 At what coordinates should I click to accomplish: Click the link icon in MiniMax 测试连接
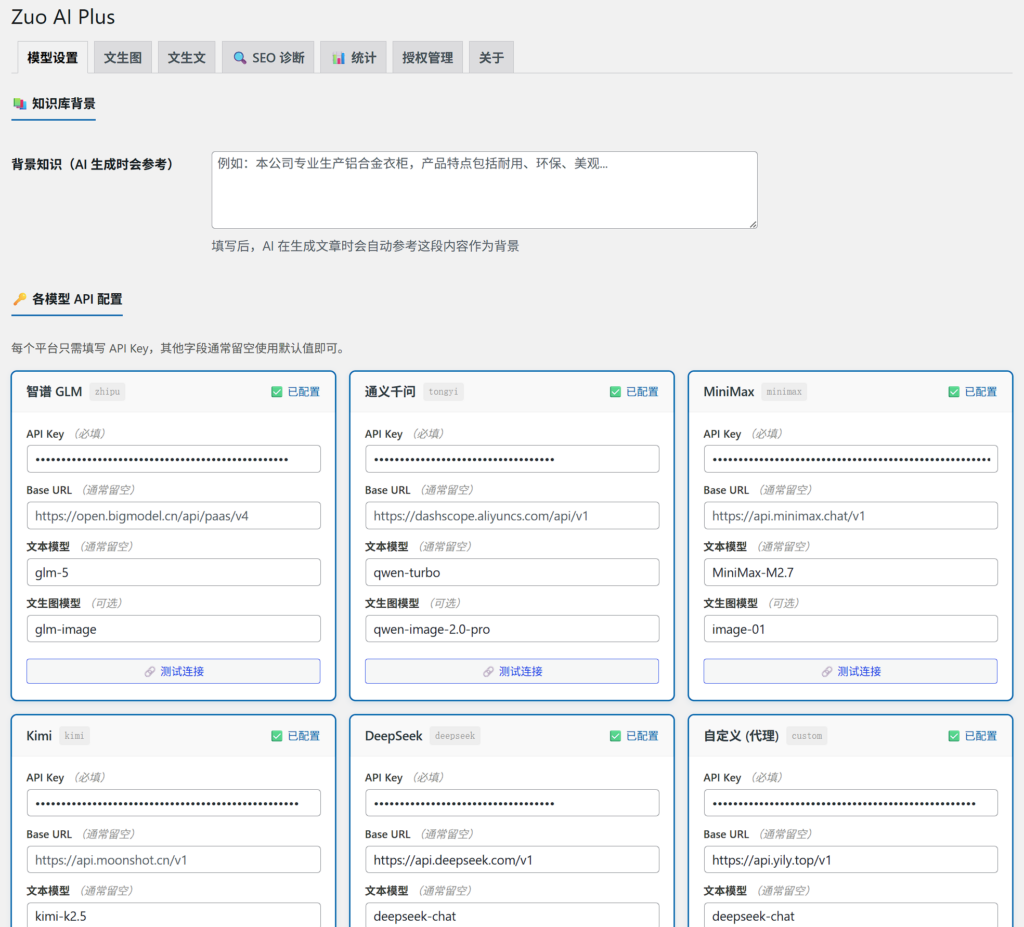tap(827, 672)
